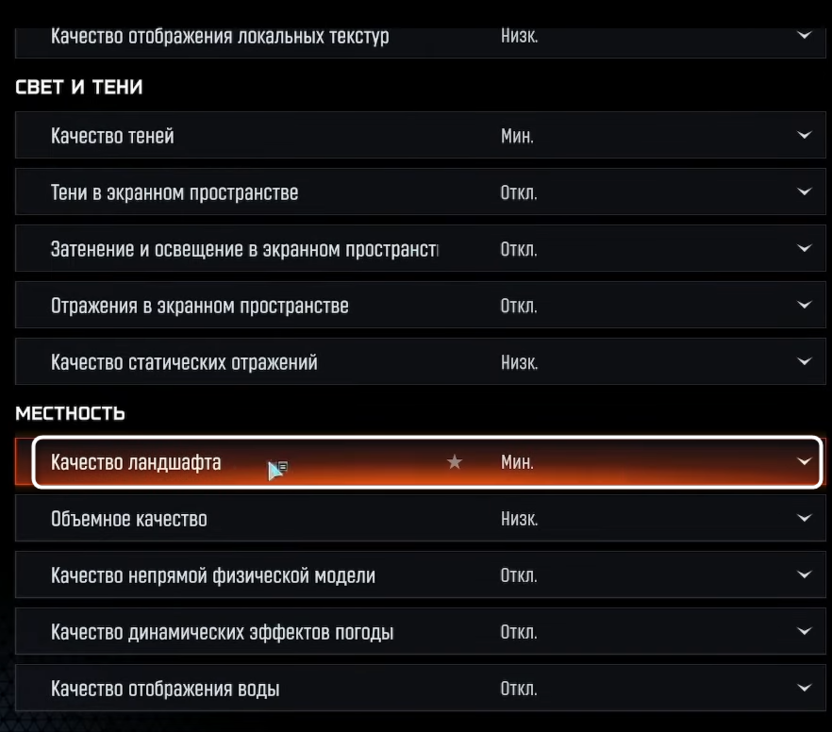Expand Качество отображения воды chevron
Viewport: 832px width, 732px height.
[805, 689]
